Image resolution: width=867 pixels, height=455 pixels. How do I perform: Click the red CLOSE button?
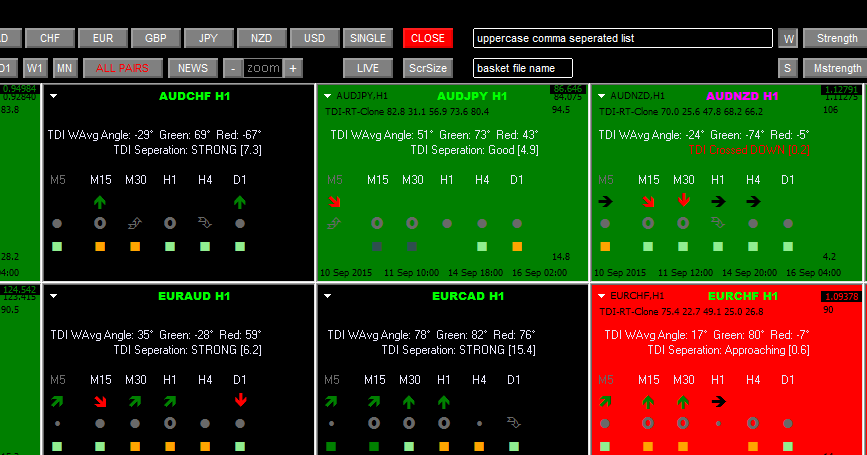tap(428, 38)
